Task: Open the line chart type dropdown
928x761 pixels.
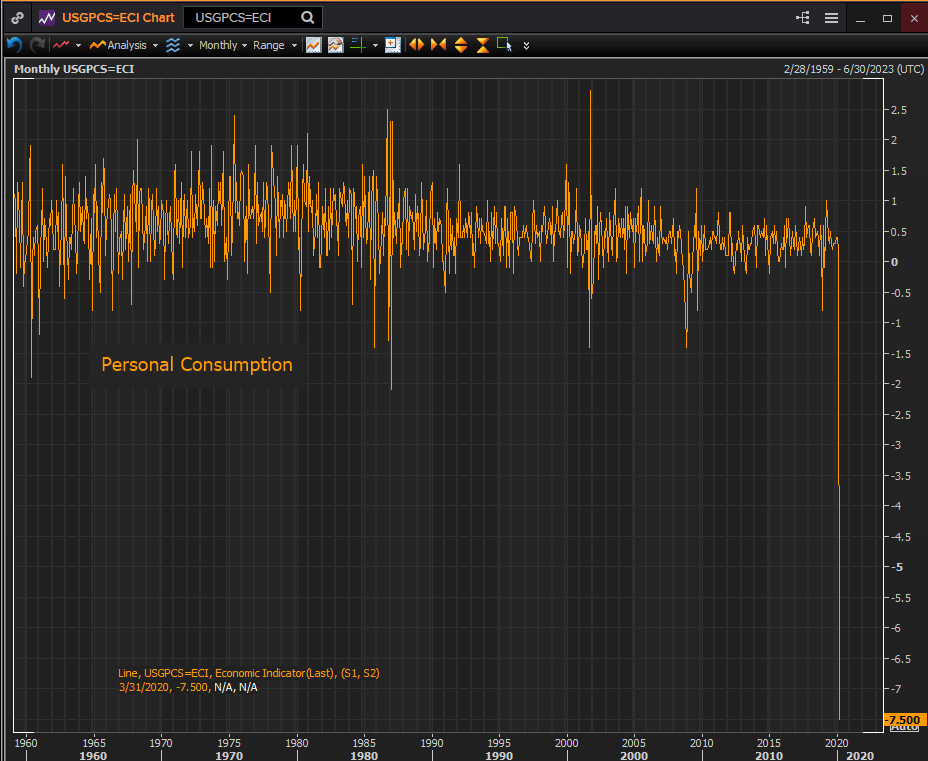Action: click(x=67, y=45)
